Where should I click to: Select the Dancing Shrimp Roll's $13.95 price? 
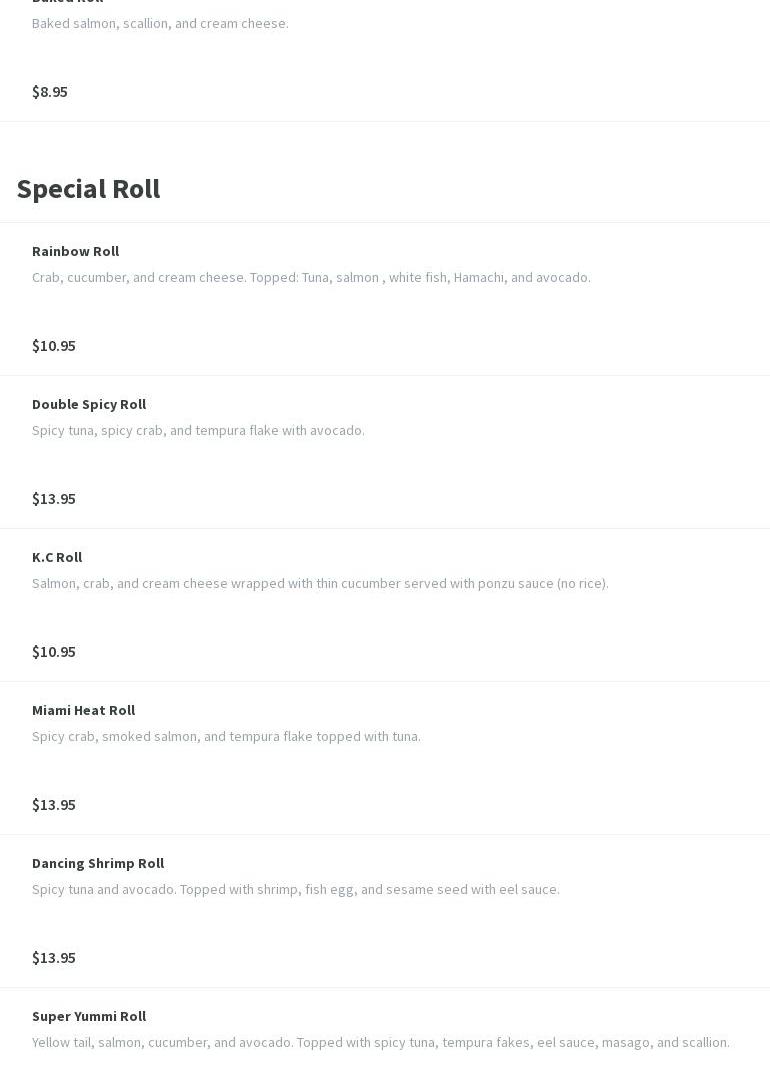[54, 957]
